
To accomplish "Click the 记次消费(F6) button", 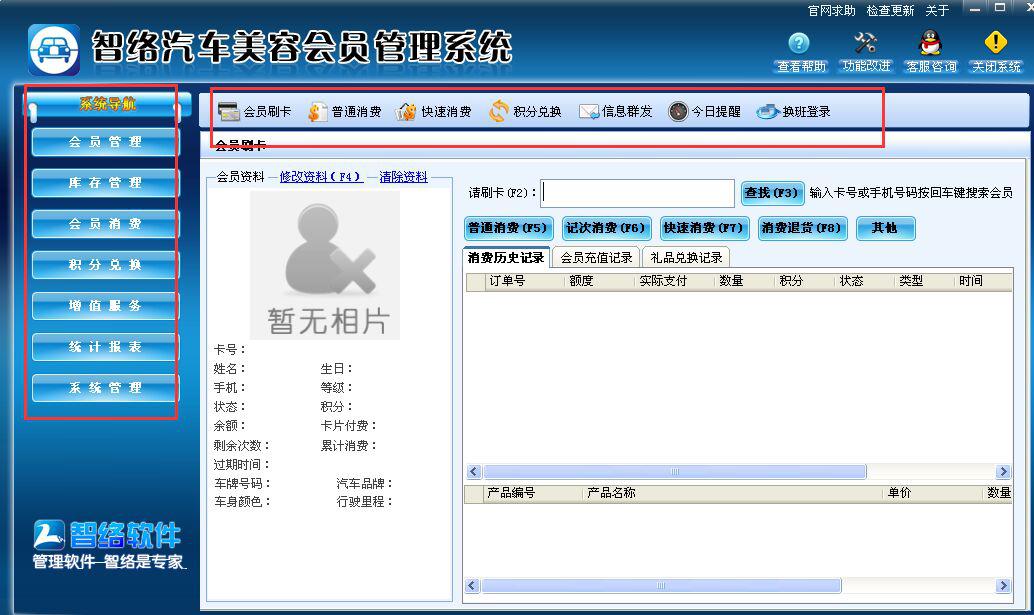I will pyautogui.click(x=607, y=228).
